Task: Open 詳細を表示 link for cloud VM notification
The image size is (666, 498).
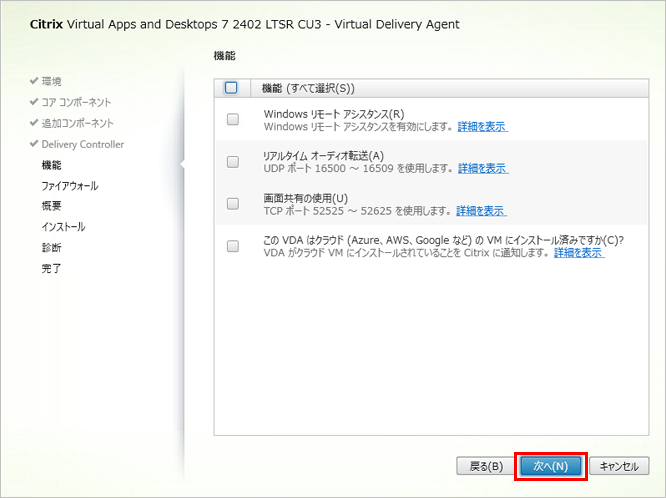Action: (x=578, y=253)
